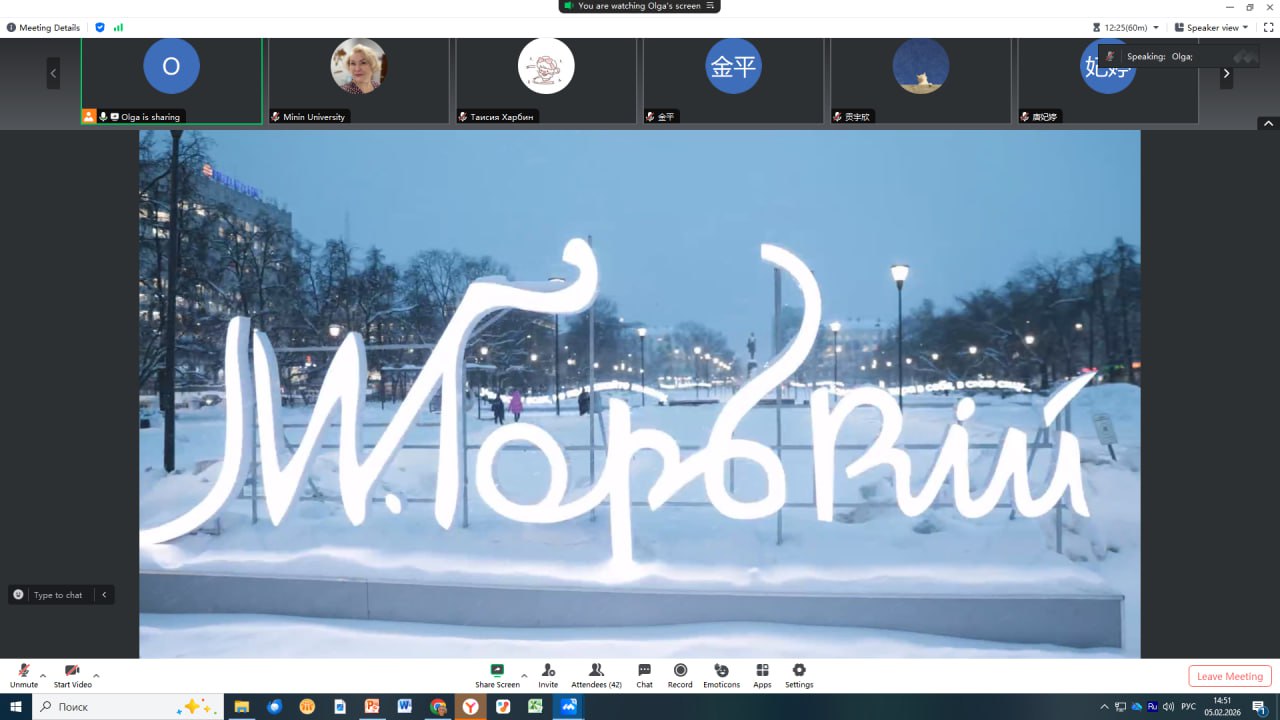Click the Type to chat field
The image size is (1280, 720).
click(58, 595)
